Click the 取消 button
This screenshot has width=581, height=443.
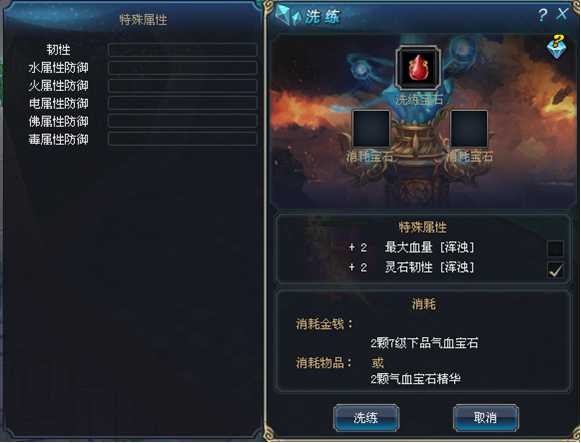pyautogui.click(x=485, y=418)
